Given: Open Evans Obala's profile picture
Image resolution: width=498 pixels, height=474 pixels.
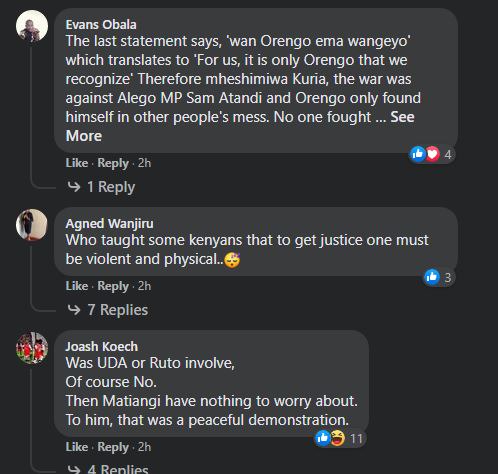Looking at the screenshot, I should point(32,26).
